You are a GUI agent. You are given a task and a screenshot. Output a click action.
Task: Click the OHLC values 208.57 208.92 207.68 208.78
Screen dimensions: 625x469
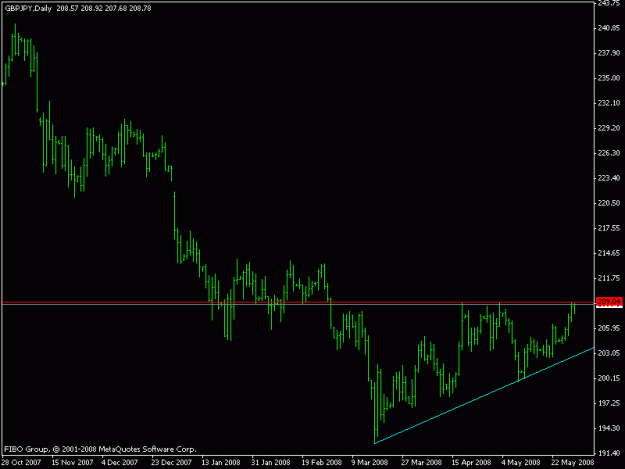point(104,8)
